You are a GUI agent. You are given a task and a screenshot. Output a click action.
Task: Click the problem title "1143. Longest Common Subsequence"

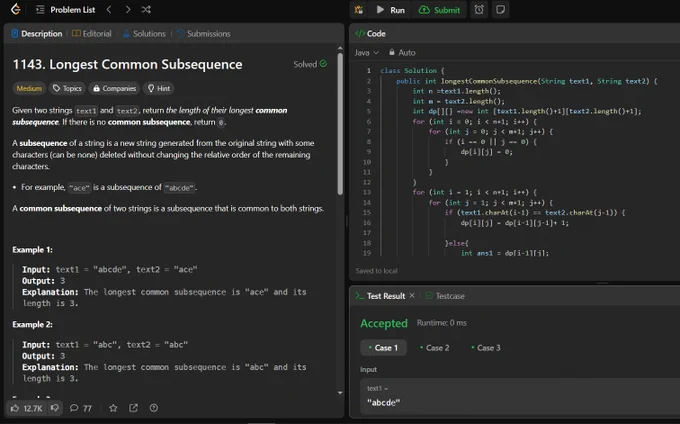128,64
